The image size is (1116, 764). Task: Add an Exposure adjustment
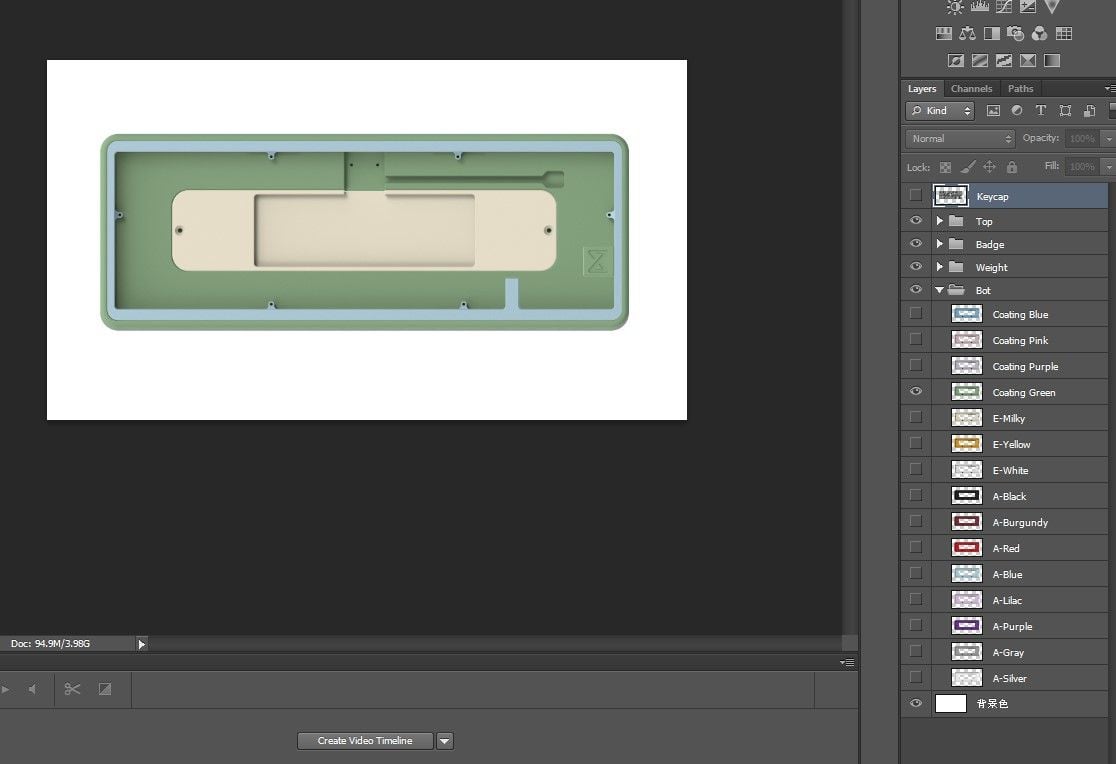(x=1028, y=6)
